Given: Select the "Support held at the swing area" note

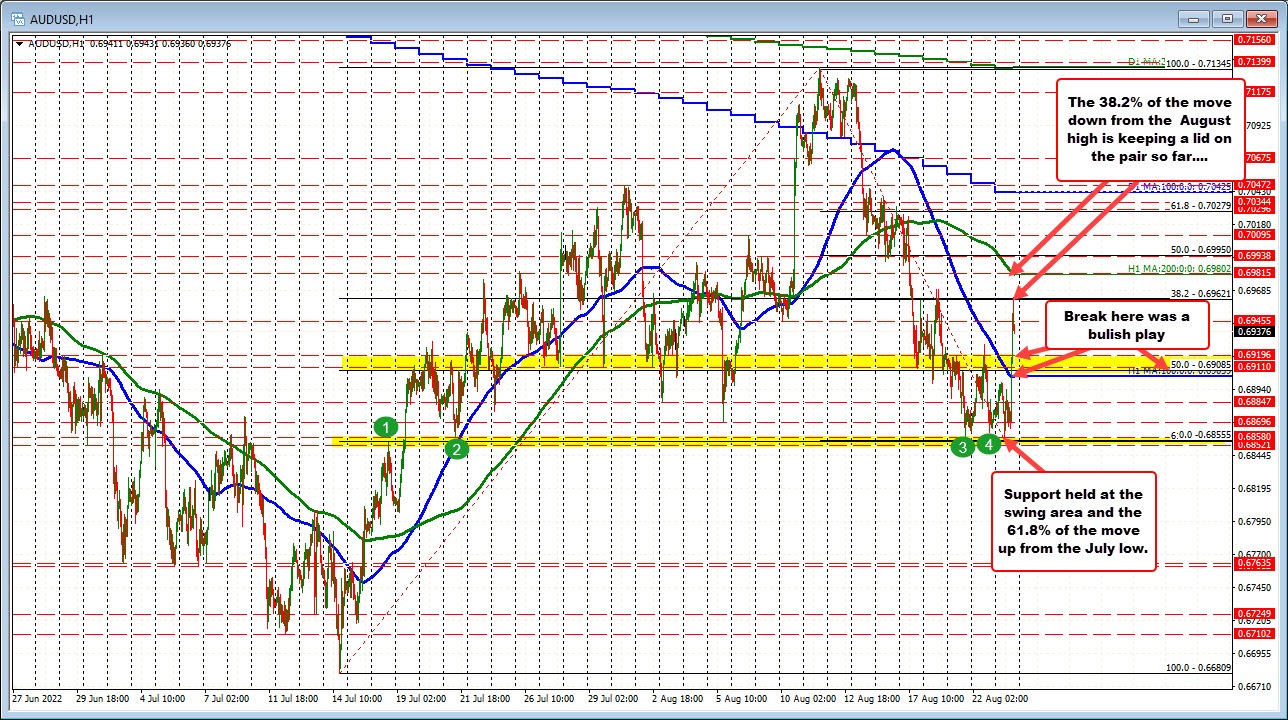Looking at the screenshot, I should [1073, 522].
